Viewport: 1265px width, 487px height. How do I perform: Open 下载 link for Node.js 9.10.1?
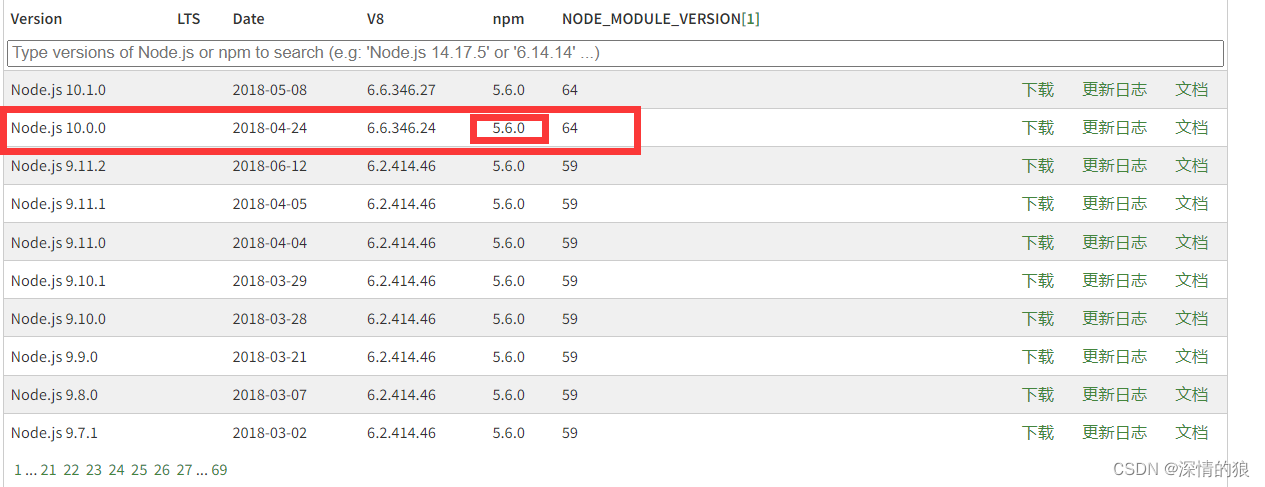click(x=1038, y=281)
